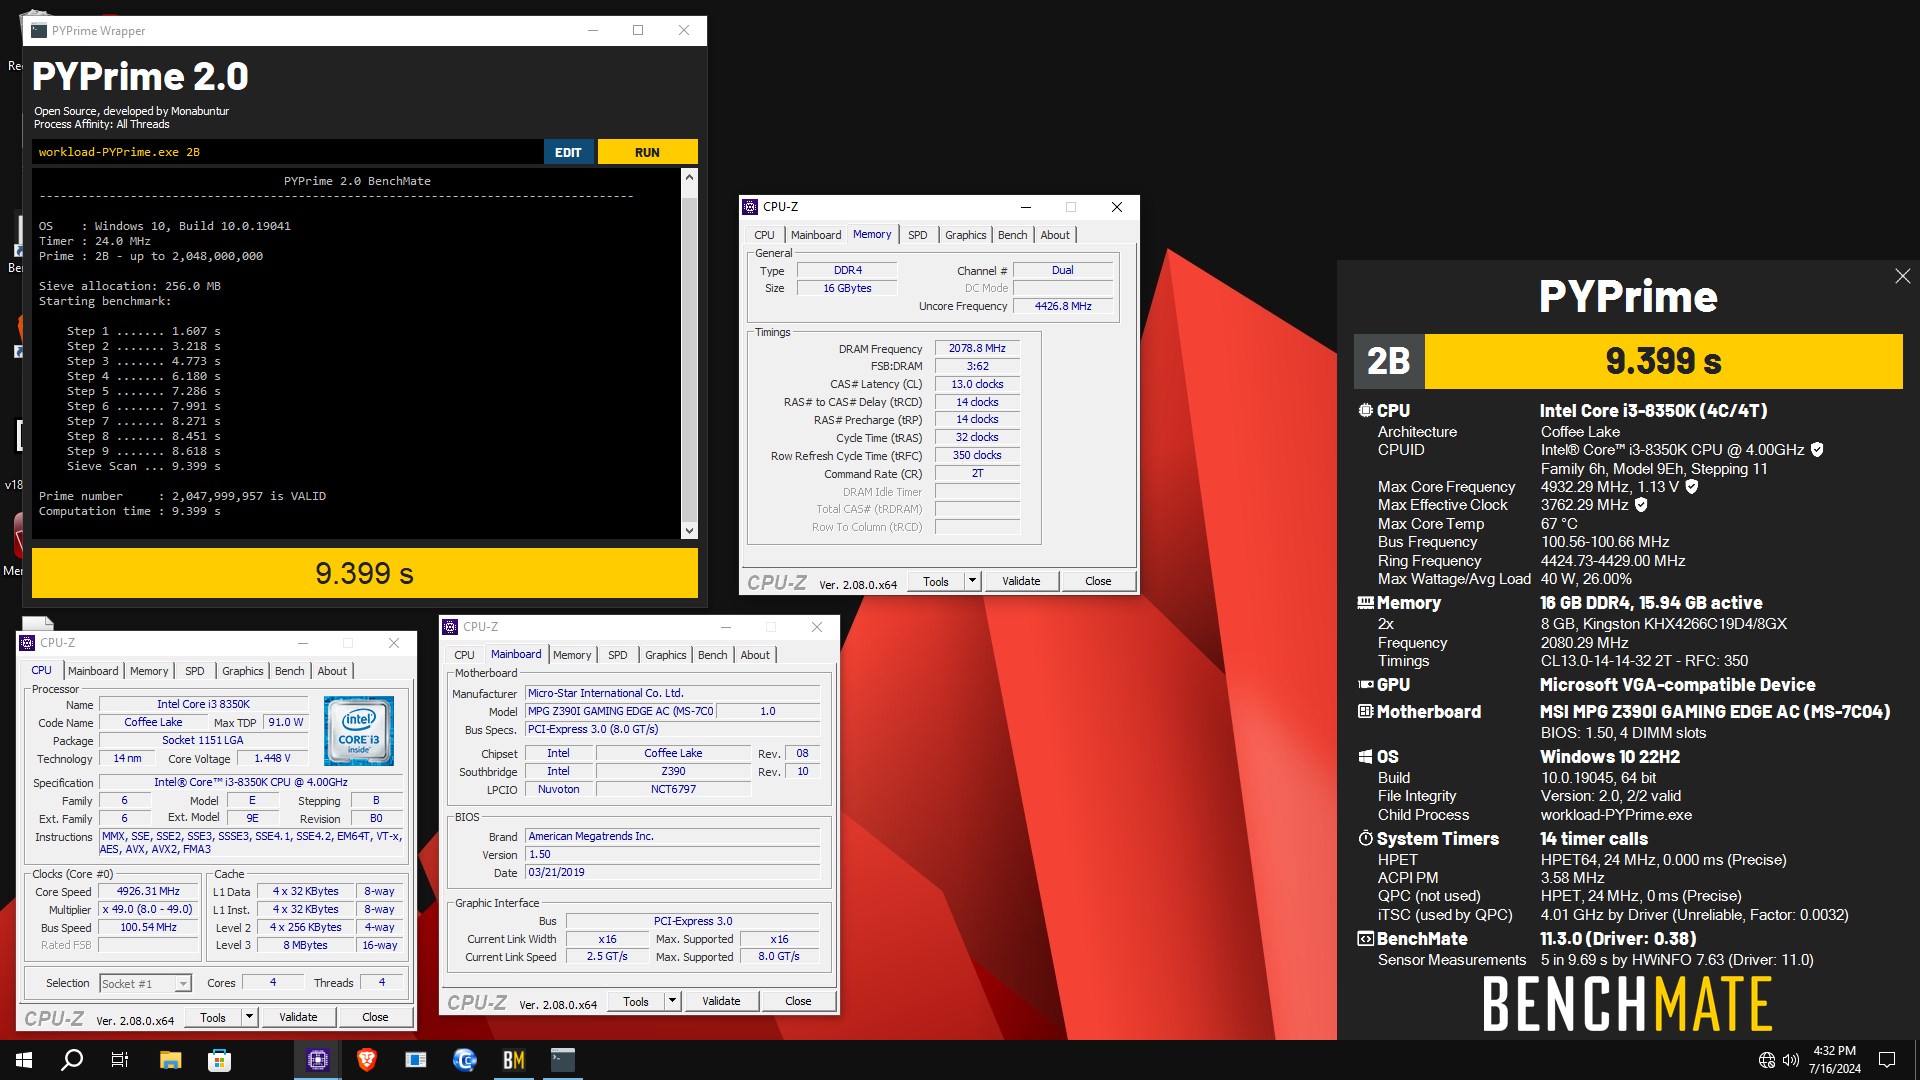Click the Uncore Frequency 4426.8 MHz value
The image size is (1920, 1080).
pyautogui.click(x=1063, y=306)
